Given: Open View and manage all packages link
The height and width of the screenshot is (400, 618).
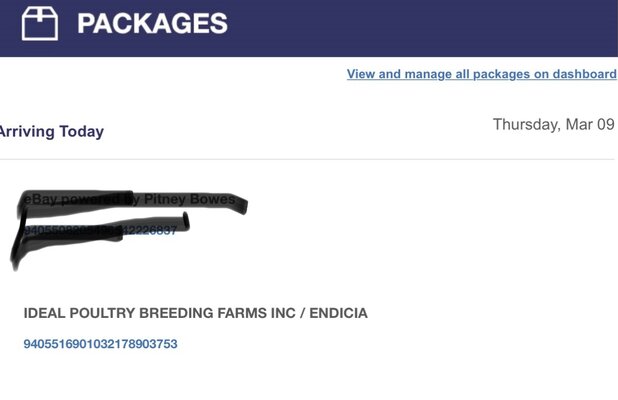Looking at the screenshot, I should click(x=481, y=74).
